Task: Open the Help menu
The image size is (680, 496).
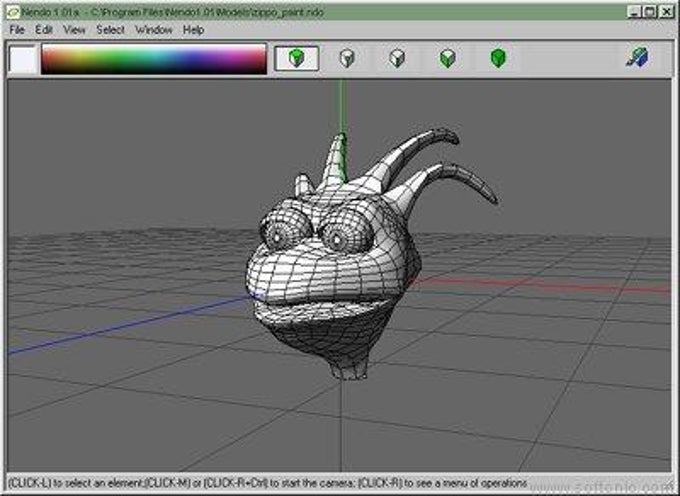Action: pyautogui.click(x=193, y=30)
